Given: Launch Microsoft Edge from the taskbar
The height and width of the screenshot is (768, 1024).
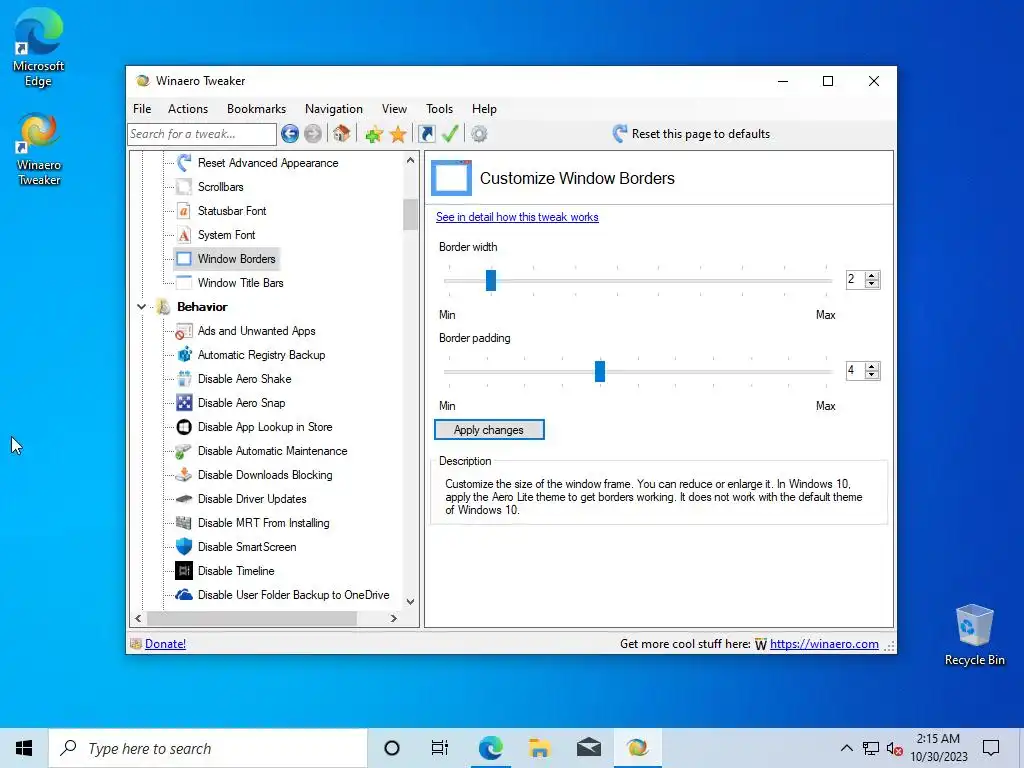Looking at the screenshot, I should (490, 748).
